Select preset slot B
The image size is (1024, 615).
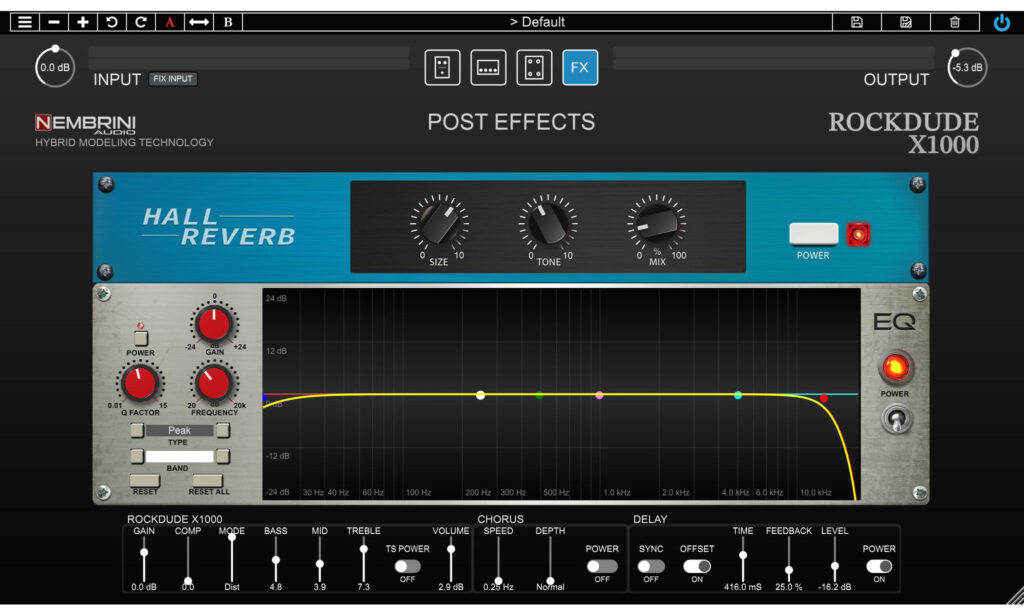click(228, 22)
